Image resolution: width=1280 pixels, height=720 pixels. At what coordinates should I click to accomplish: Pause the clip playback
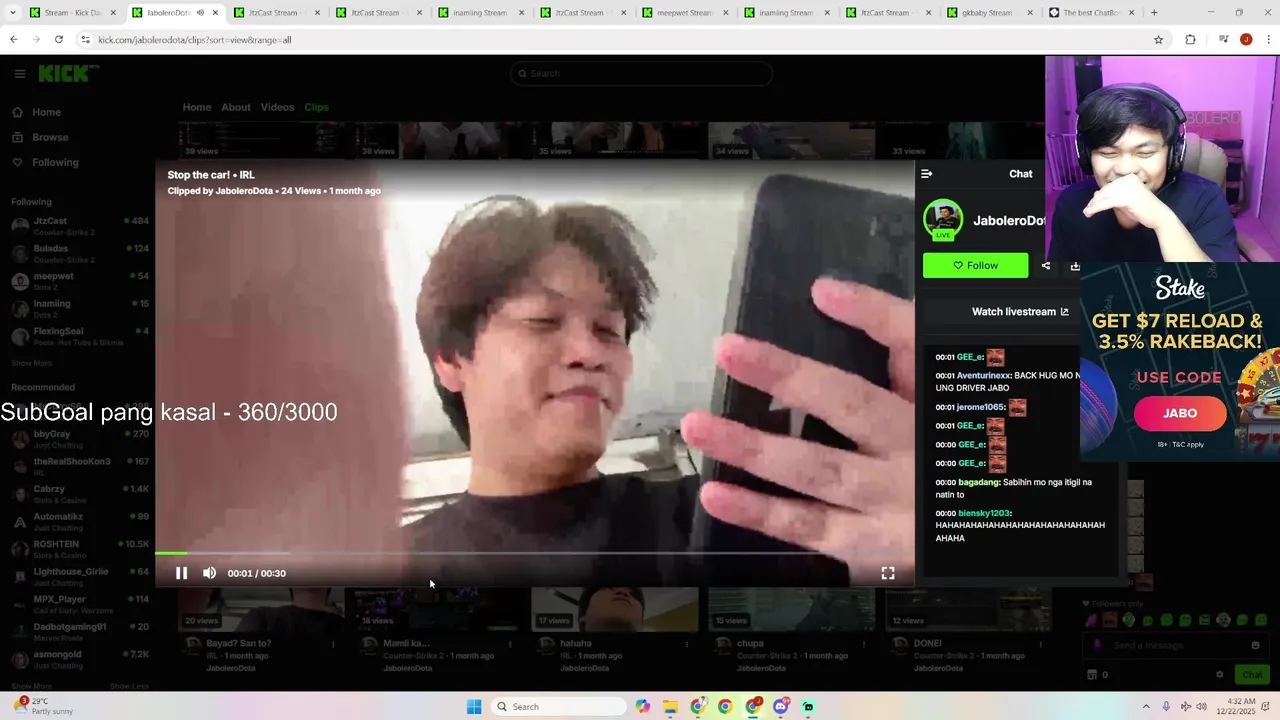point(181,573)
